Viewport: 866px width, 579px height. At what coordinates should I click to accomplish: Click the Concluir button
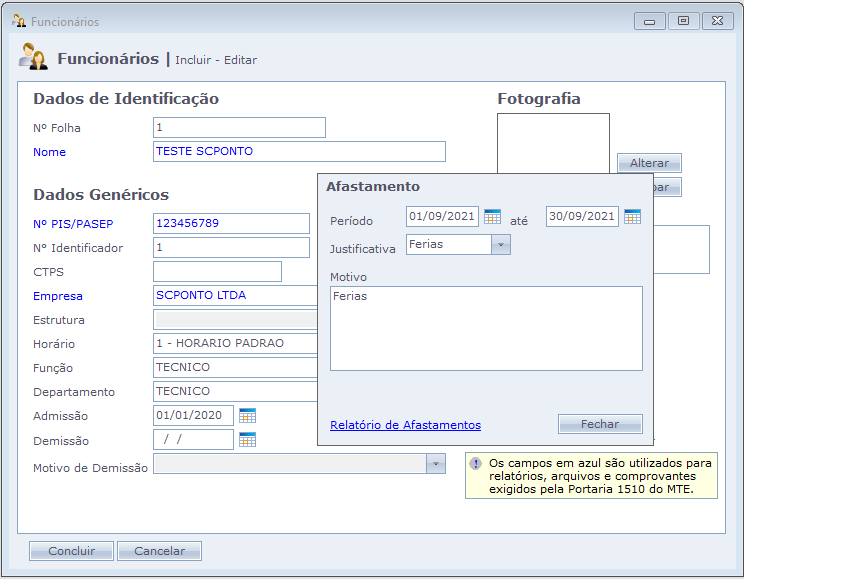coord(71,551)
